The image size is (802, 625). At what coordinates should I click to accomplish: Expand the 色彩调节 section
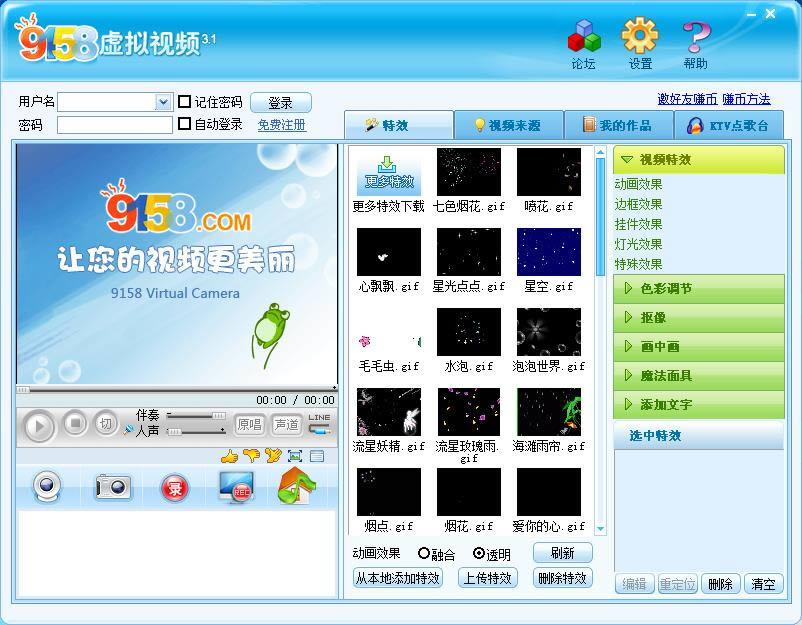[698, 289]
